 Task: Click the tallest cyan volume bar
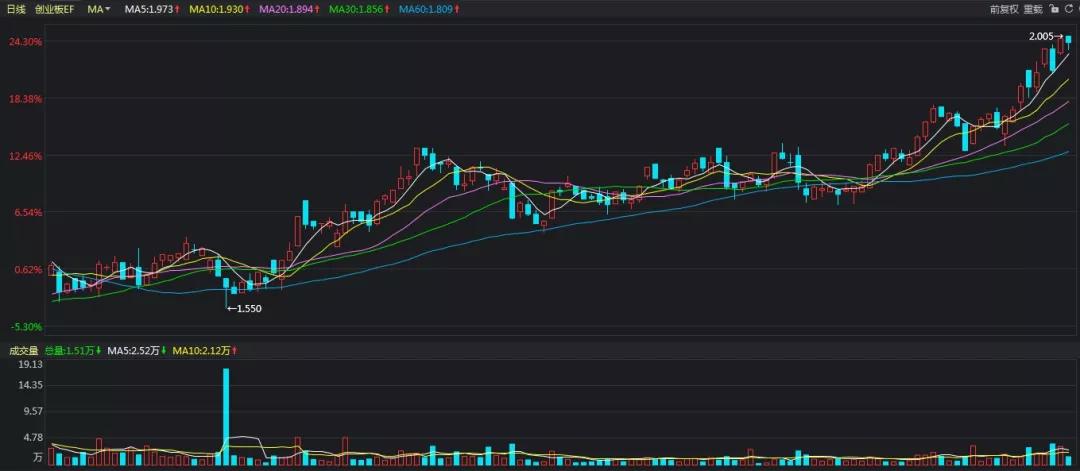click(x=226, y=417)
